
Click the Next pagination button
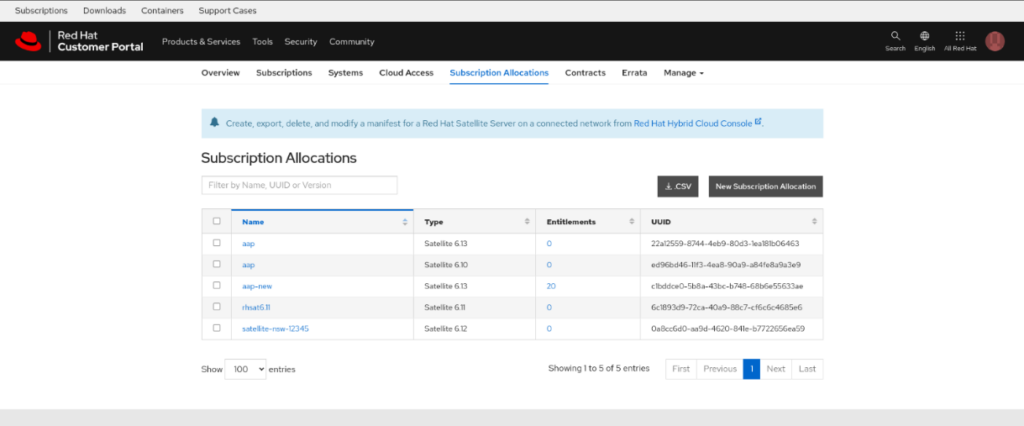coord(776,369)
